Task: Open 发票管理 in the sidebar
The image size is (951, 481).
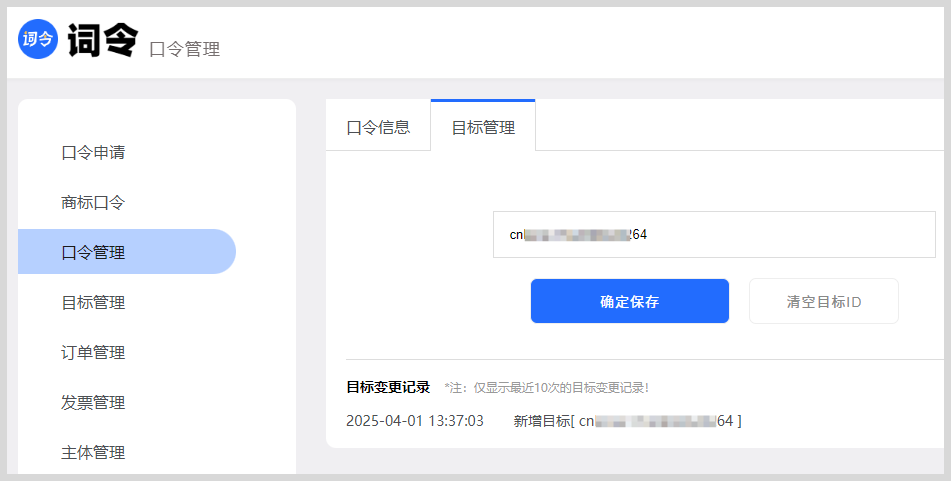Action: pos(93,402)
